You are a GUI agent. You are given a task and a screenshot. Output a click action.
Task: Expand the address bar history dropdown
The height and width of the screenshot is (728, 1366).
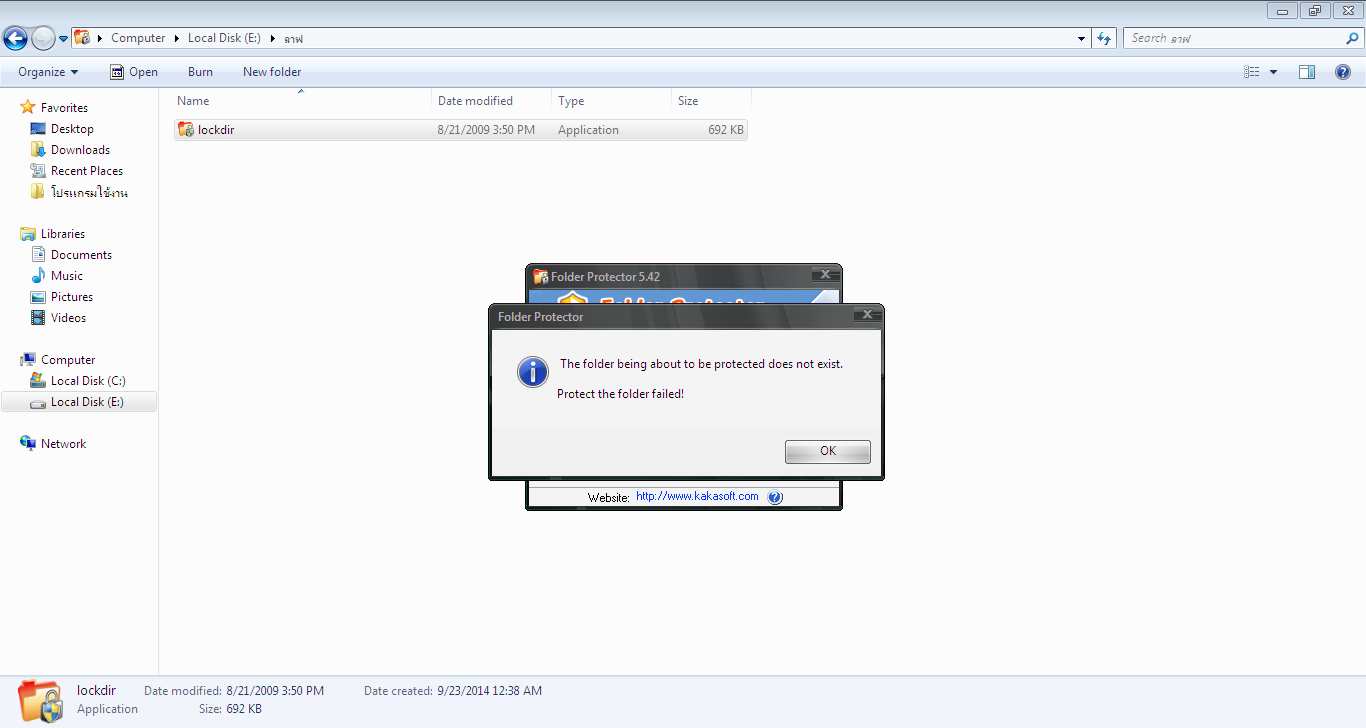[1082, 39]
